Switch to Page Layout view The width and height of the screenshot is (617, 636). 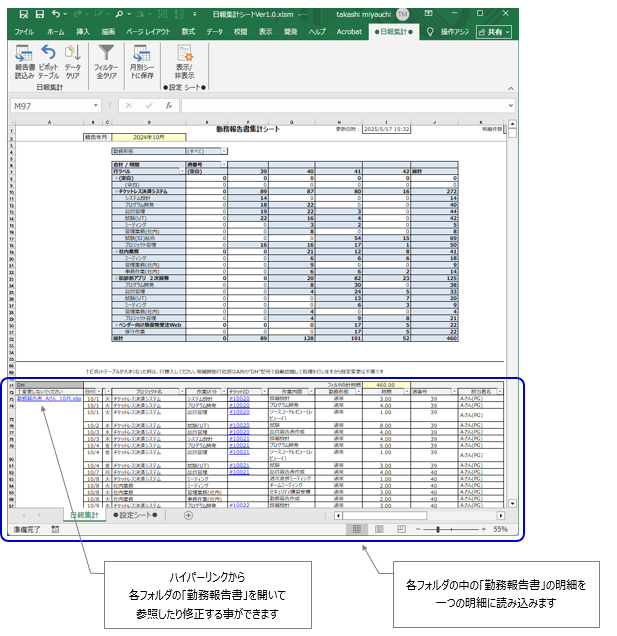tap(379, 529)
